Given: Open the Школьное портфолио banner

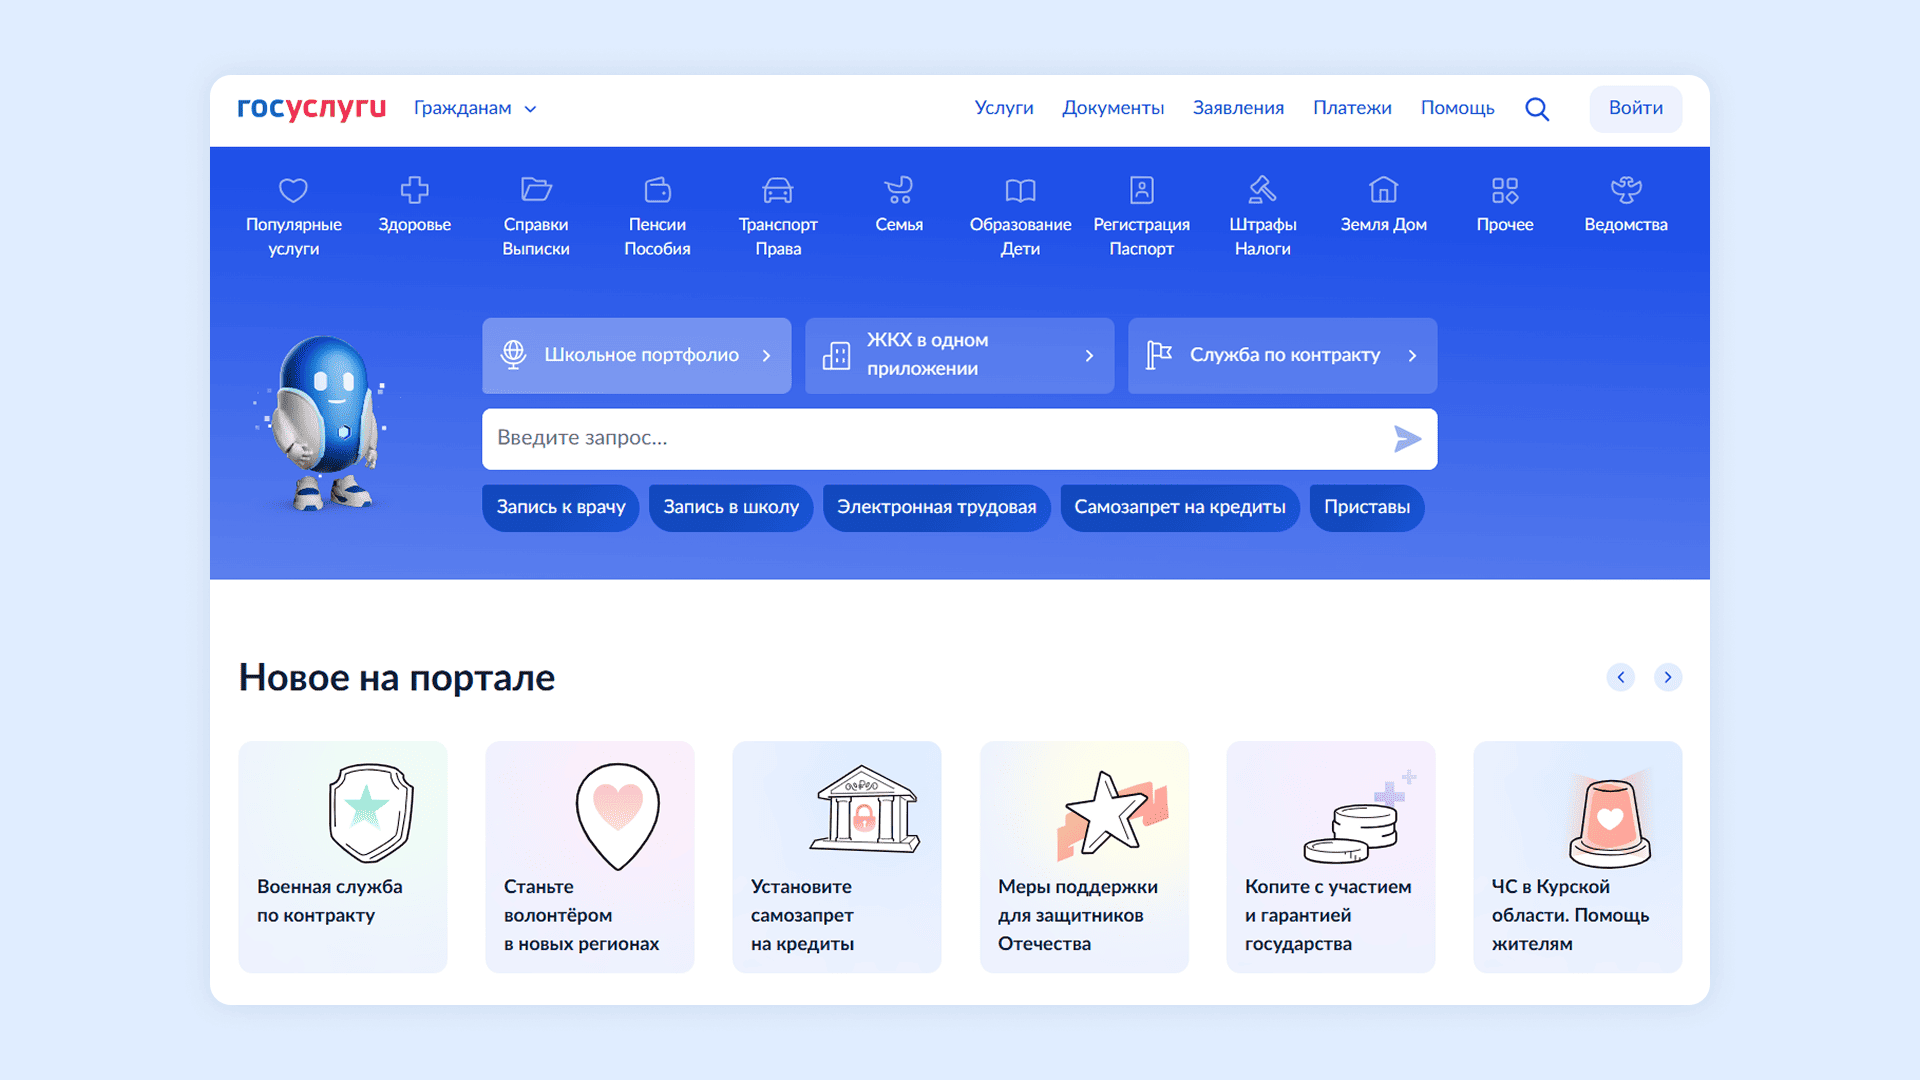Looking at the screenshot, I should click(x=636, y=355).
